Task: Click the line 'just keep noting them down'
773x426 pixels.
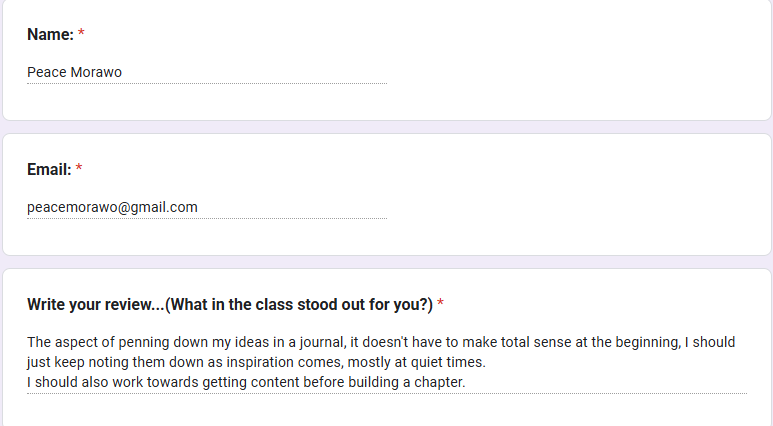Action: coord(256,362)
